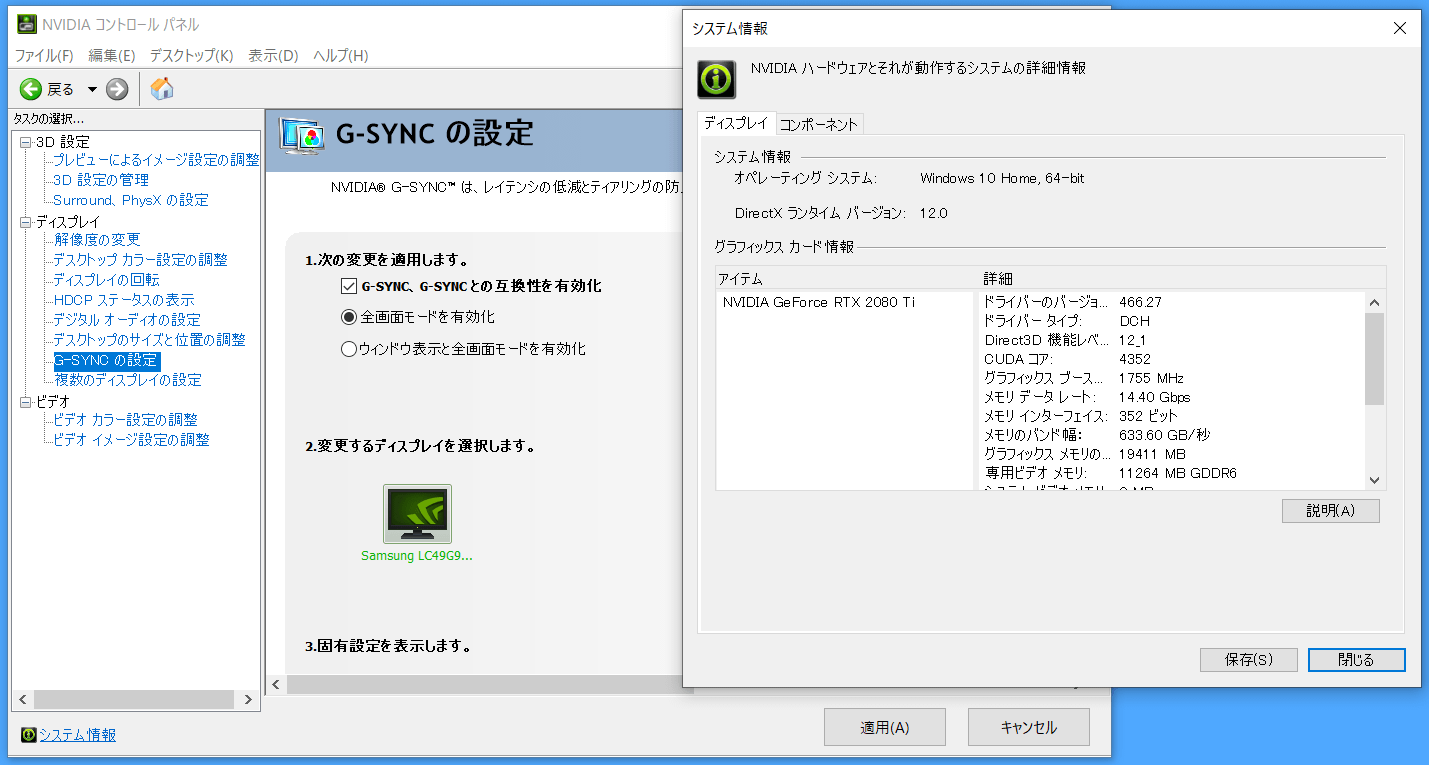Image resolution: width=1429 pixels, height=765 pixels.
Task: Select ビデオ カラー設定の調整 tree item
Action: pos(125,420)
